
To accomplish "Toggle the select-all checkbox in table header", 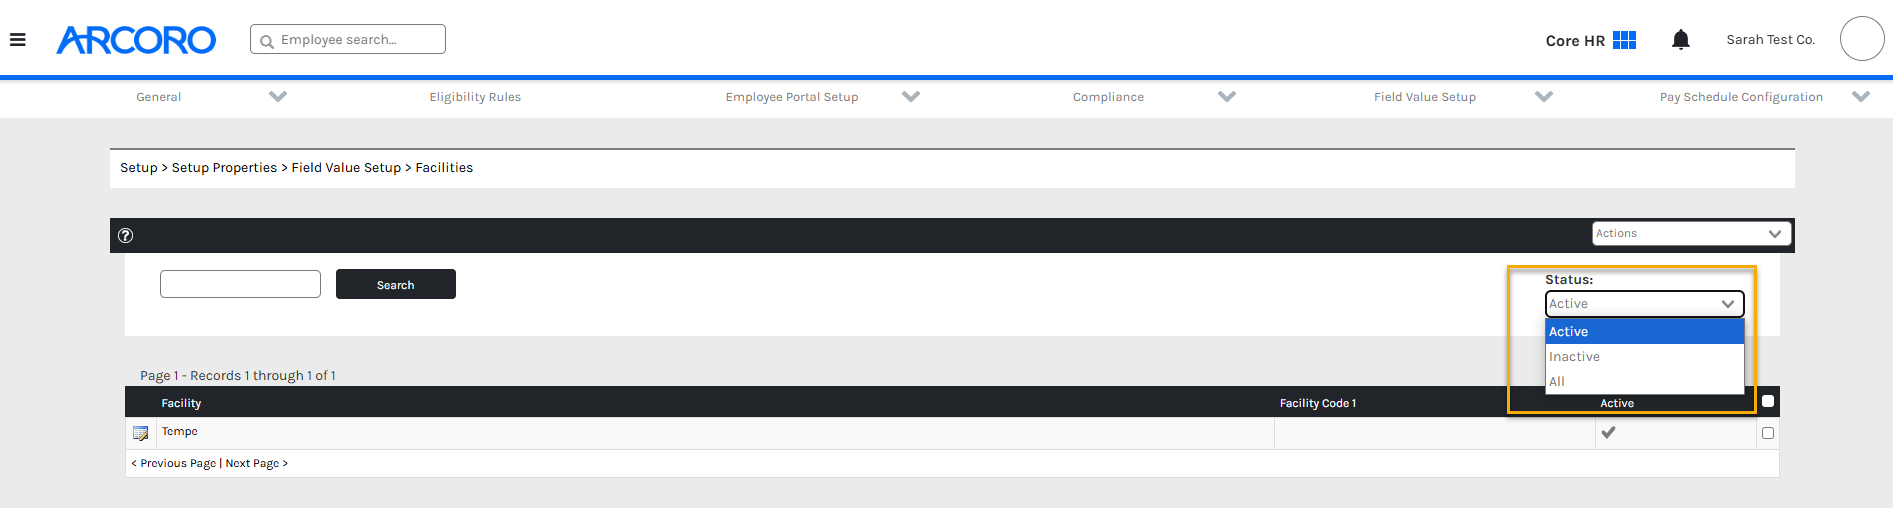I will pos(1768,401).
